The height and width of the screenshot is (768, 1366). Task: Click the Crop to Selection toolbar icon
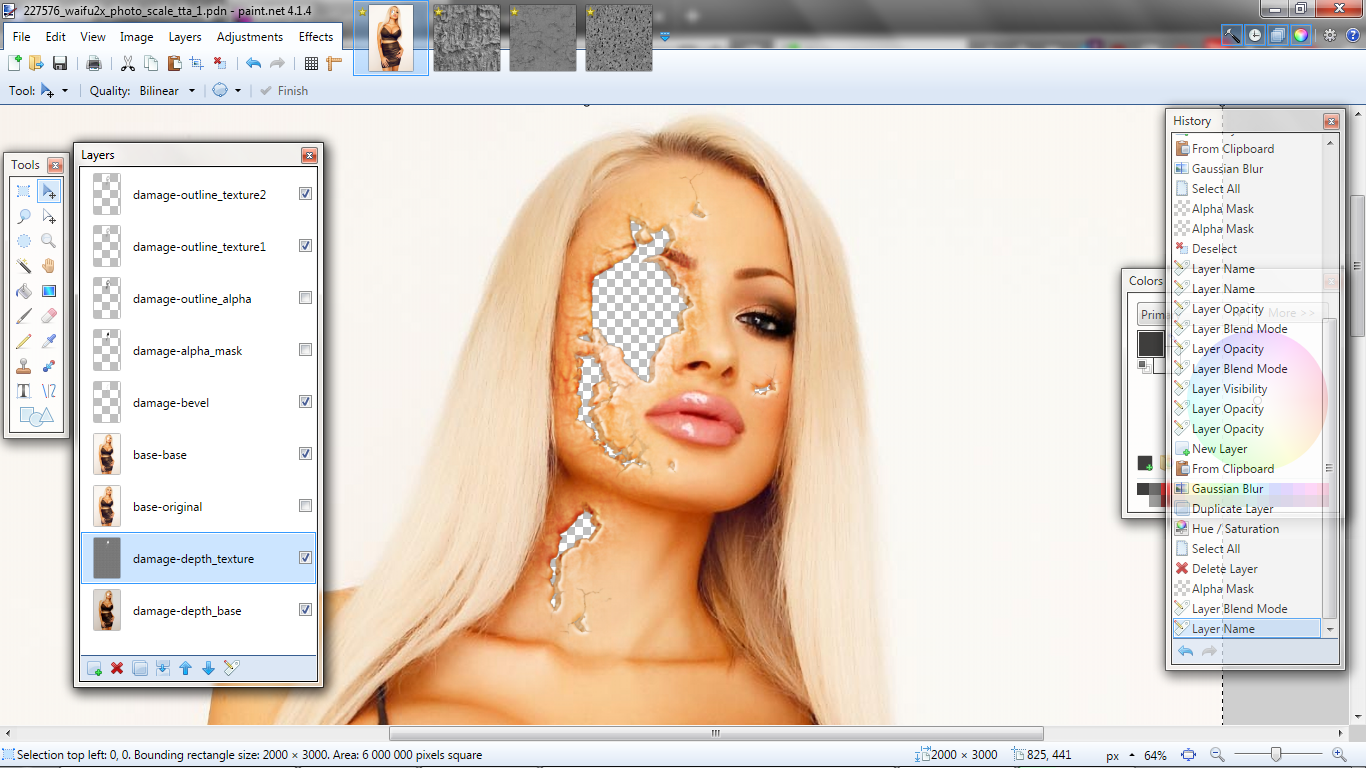pyautogui.click(x=196, y=63)
